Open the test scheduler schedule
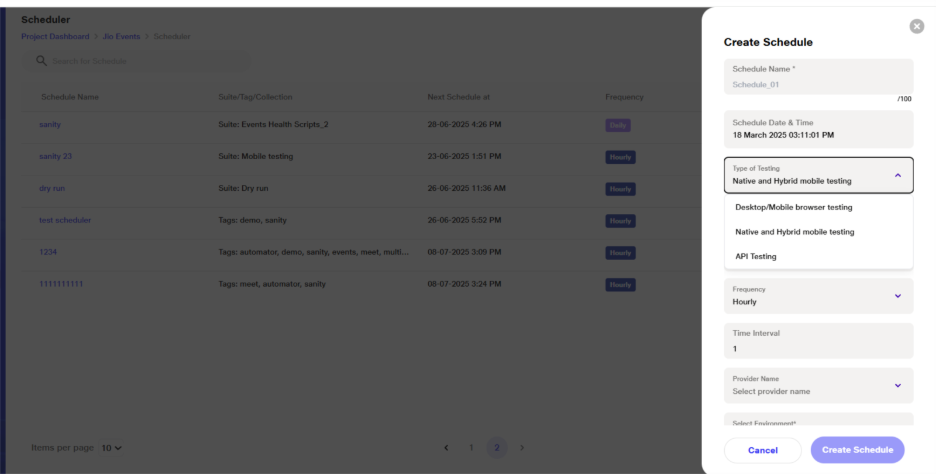This screenshot has width=936, height=474. click(x=65, y=220)
